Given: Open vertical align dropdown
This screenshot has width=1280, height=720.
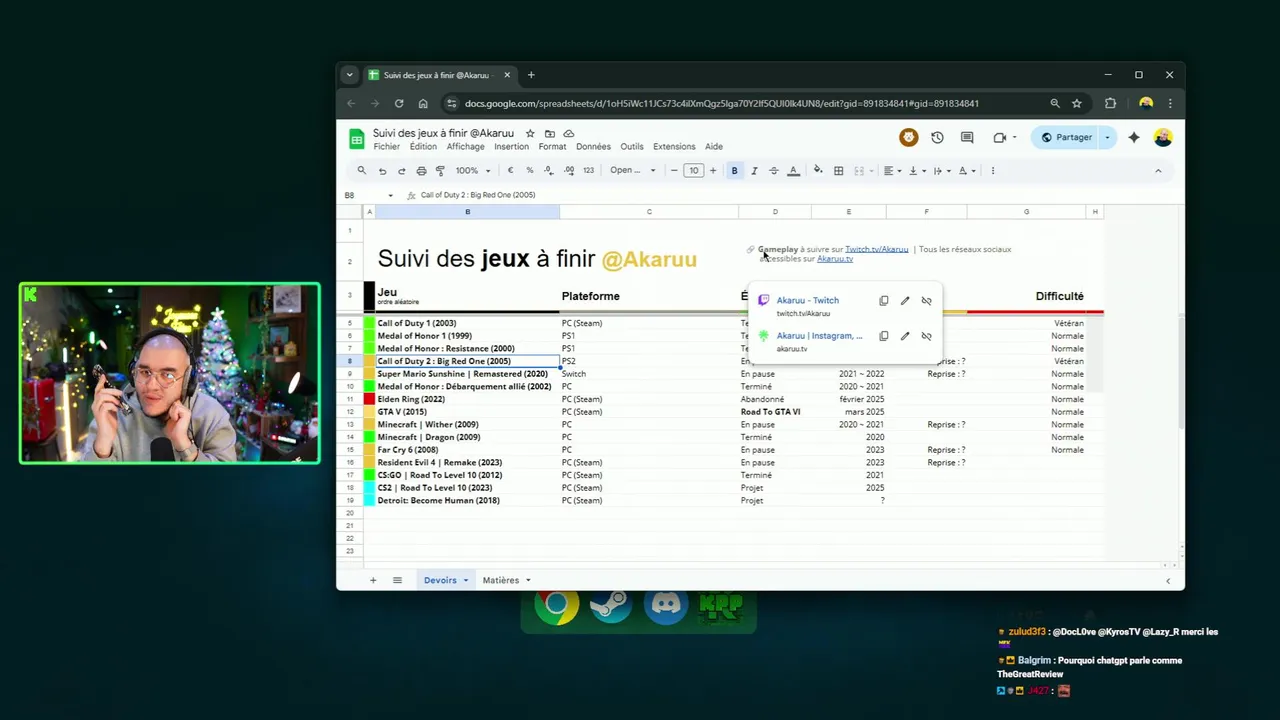Looking at the screenshot, I should click(x=916, y=171).
